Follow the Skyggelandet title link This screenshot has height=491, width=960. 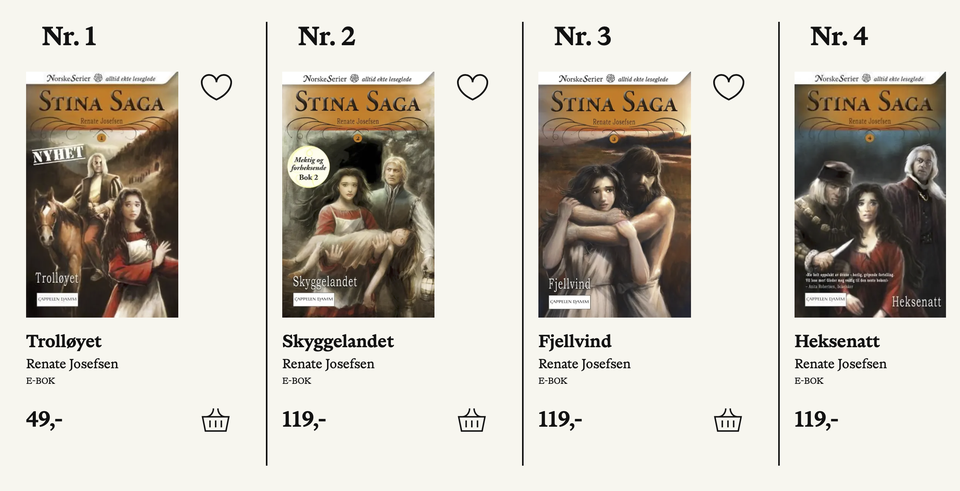(x=338, y=342)
